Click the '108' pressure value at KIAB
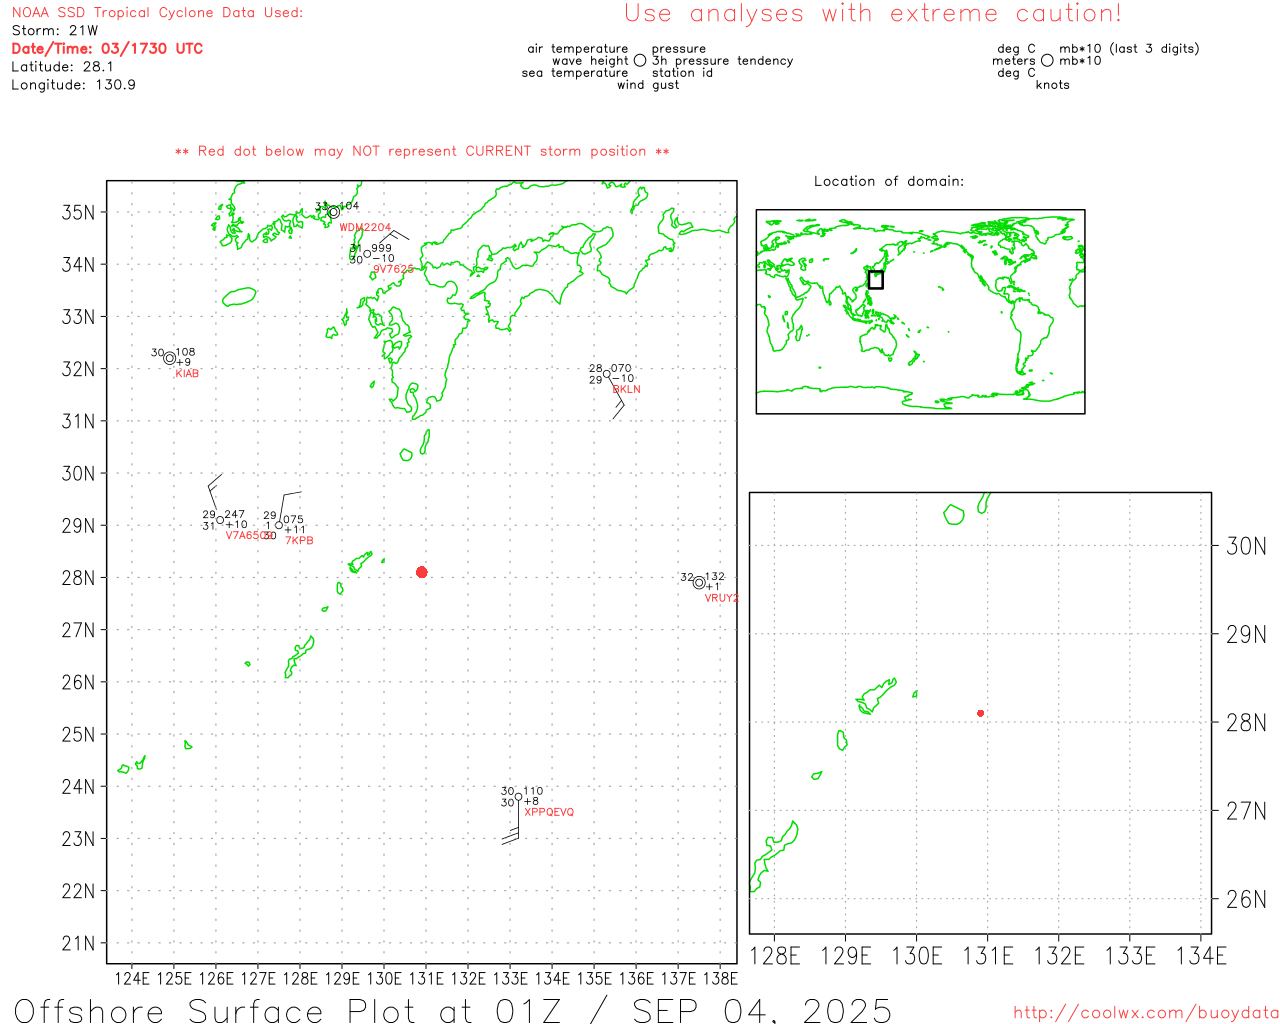Image resolution: width=1280 pixels, height=1024 pixels. point(186,352)
